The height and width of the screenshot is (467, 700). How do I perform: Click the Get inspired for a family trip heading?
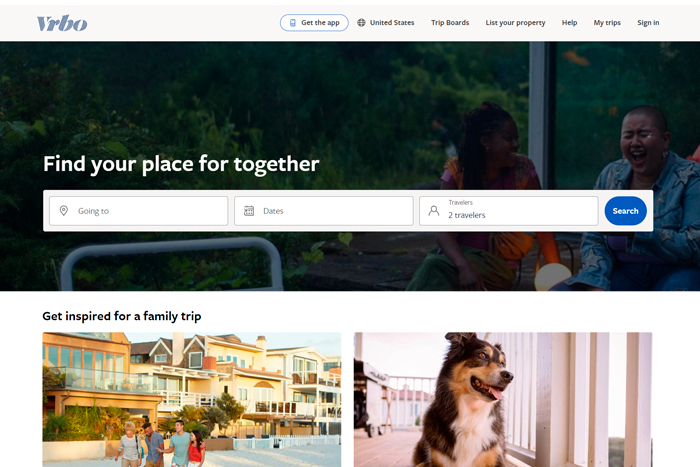[x=122, y=316]
